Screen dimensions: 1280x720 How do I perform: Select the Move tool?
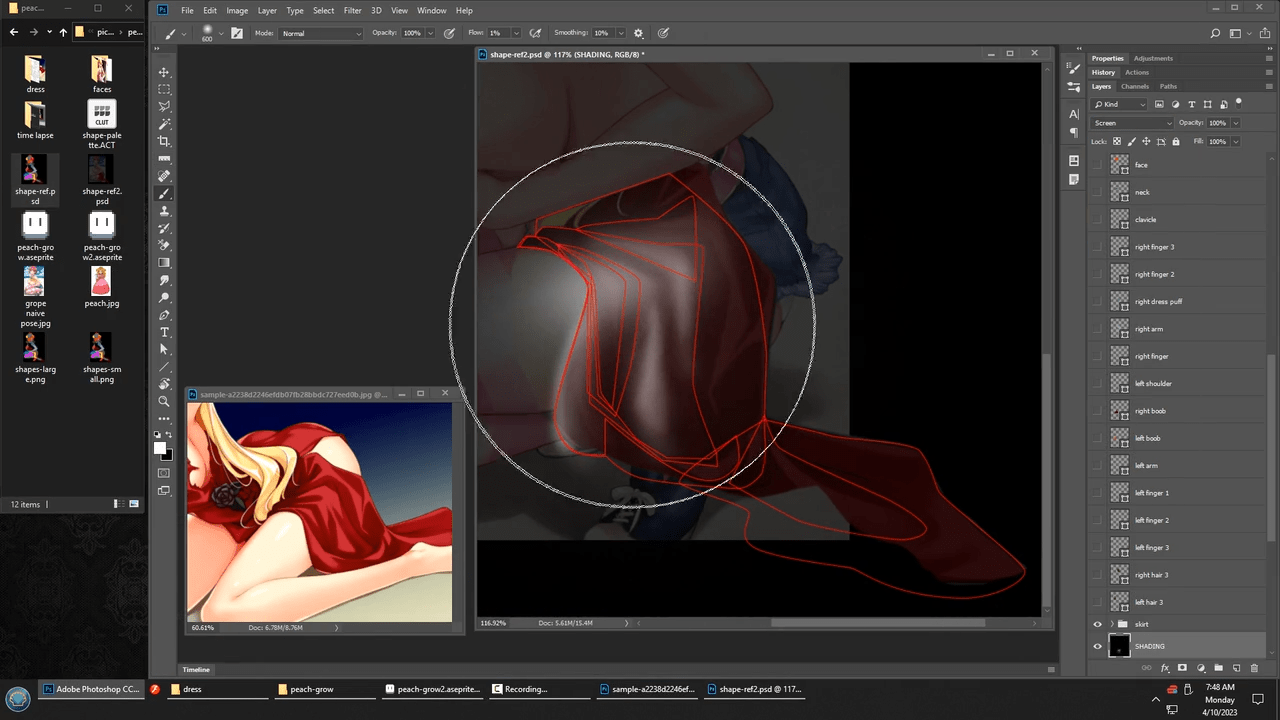pyautogui.click(x=164, y=73)
